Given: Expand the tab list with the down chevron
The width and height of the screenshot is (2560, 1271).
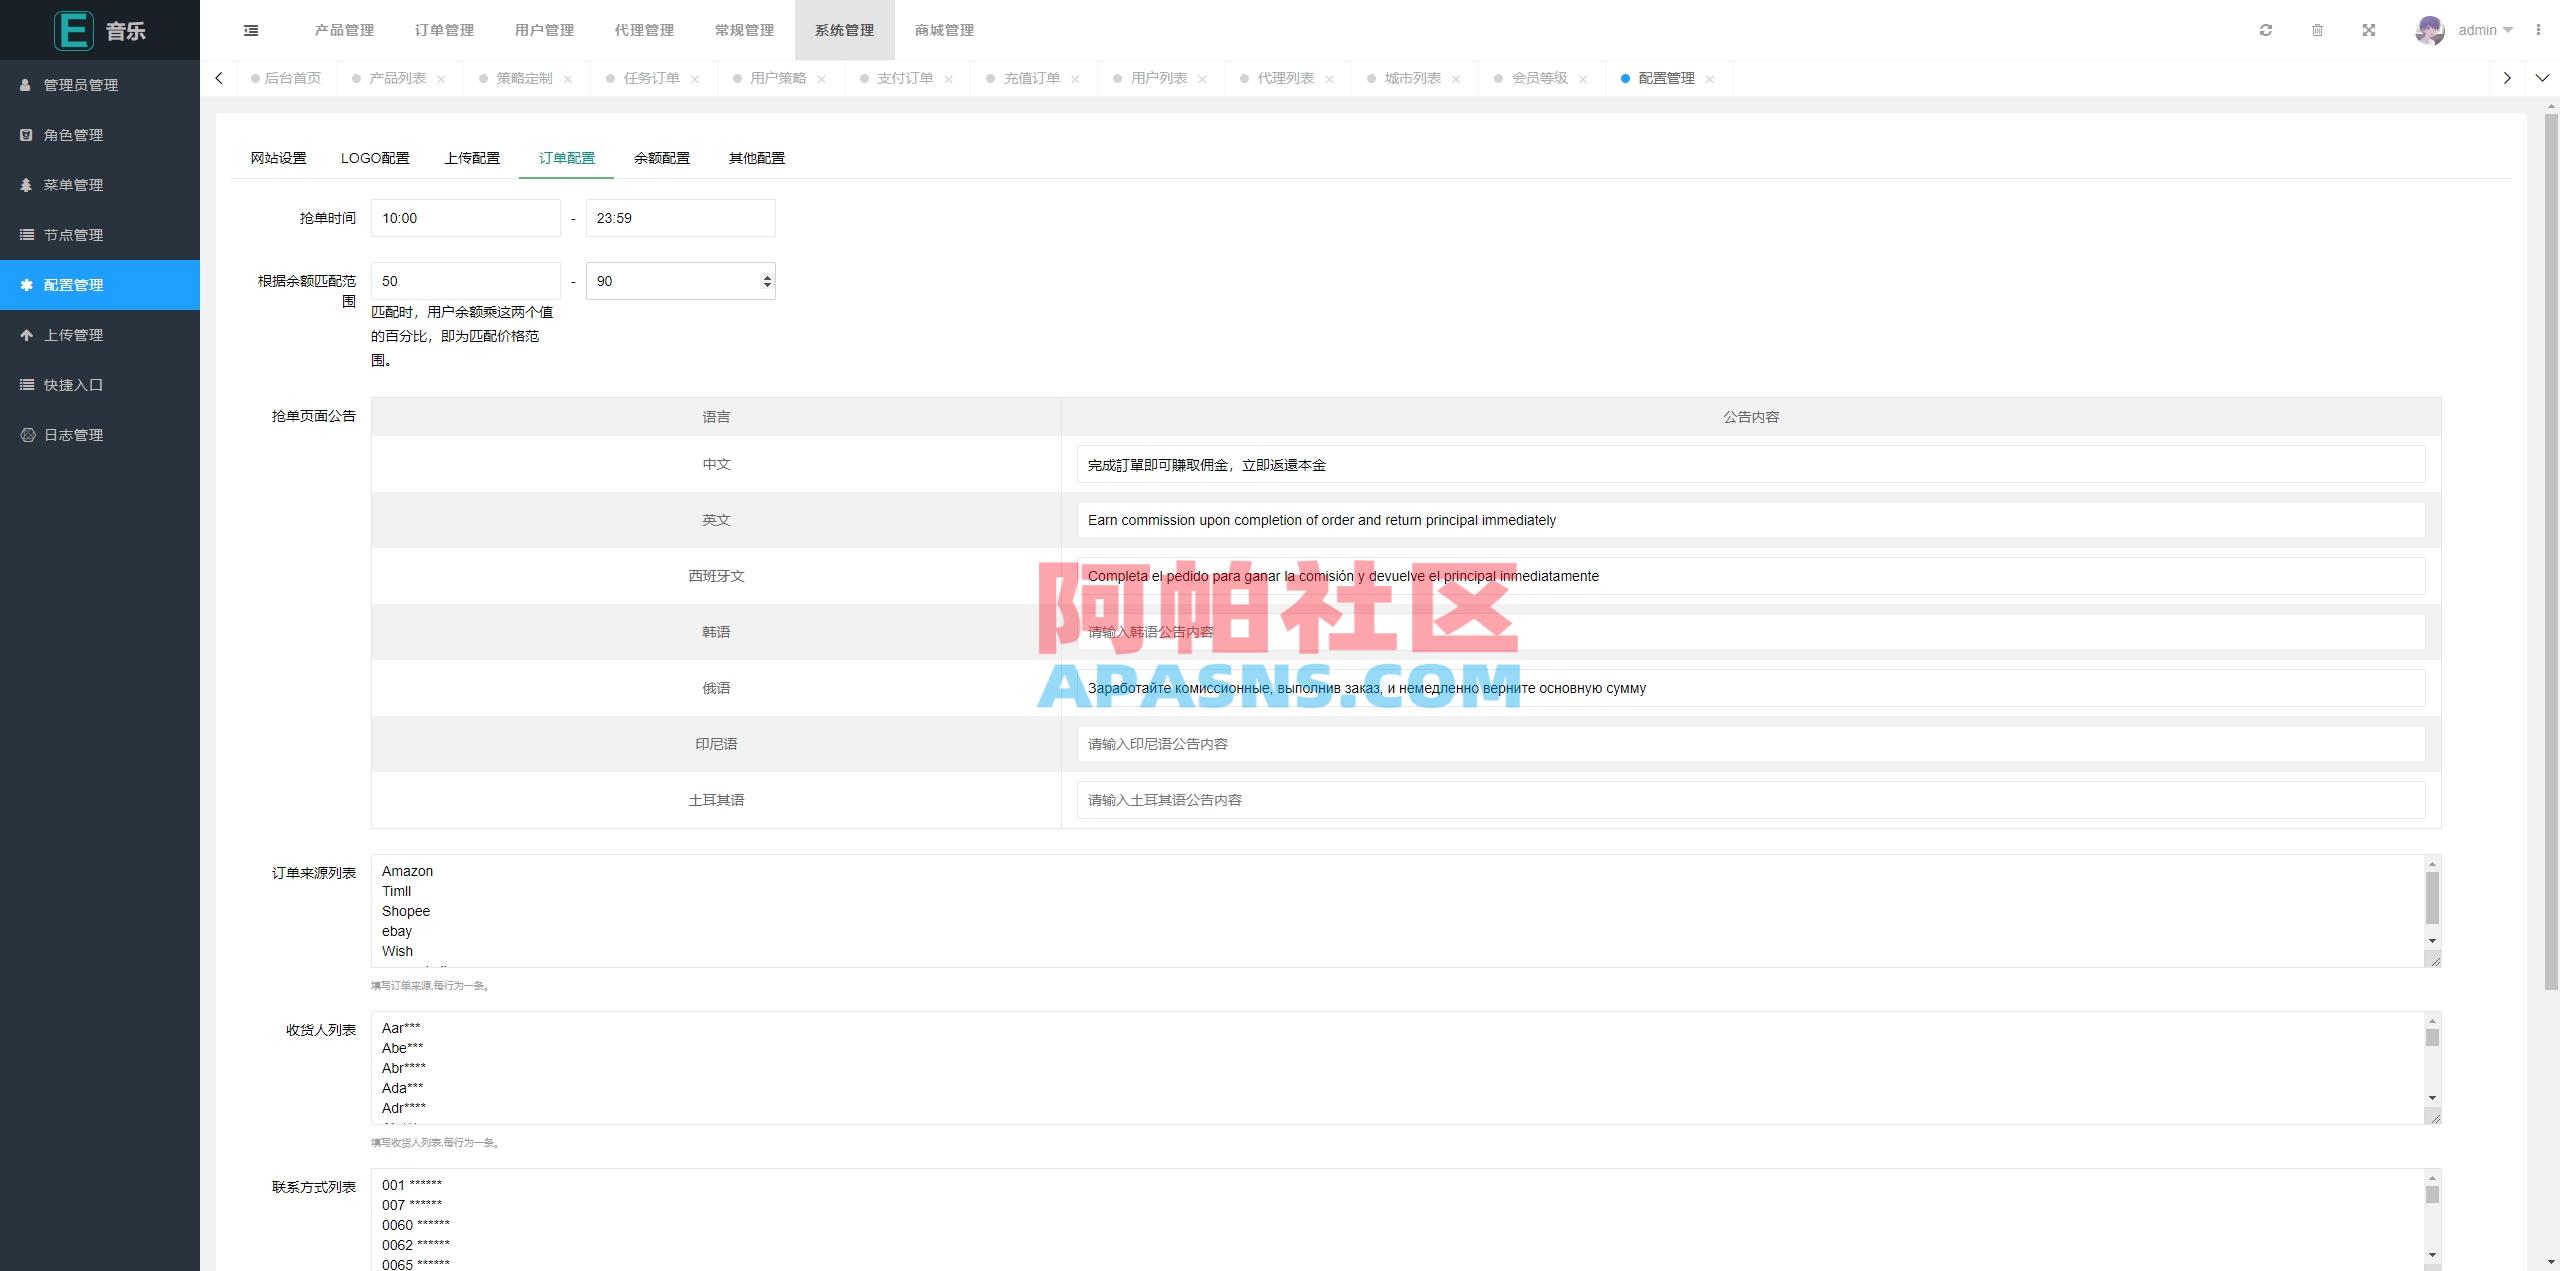Looking at the screenshot, I should [2541, 78].
